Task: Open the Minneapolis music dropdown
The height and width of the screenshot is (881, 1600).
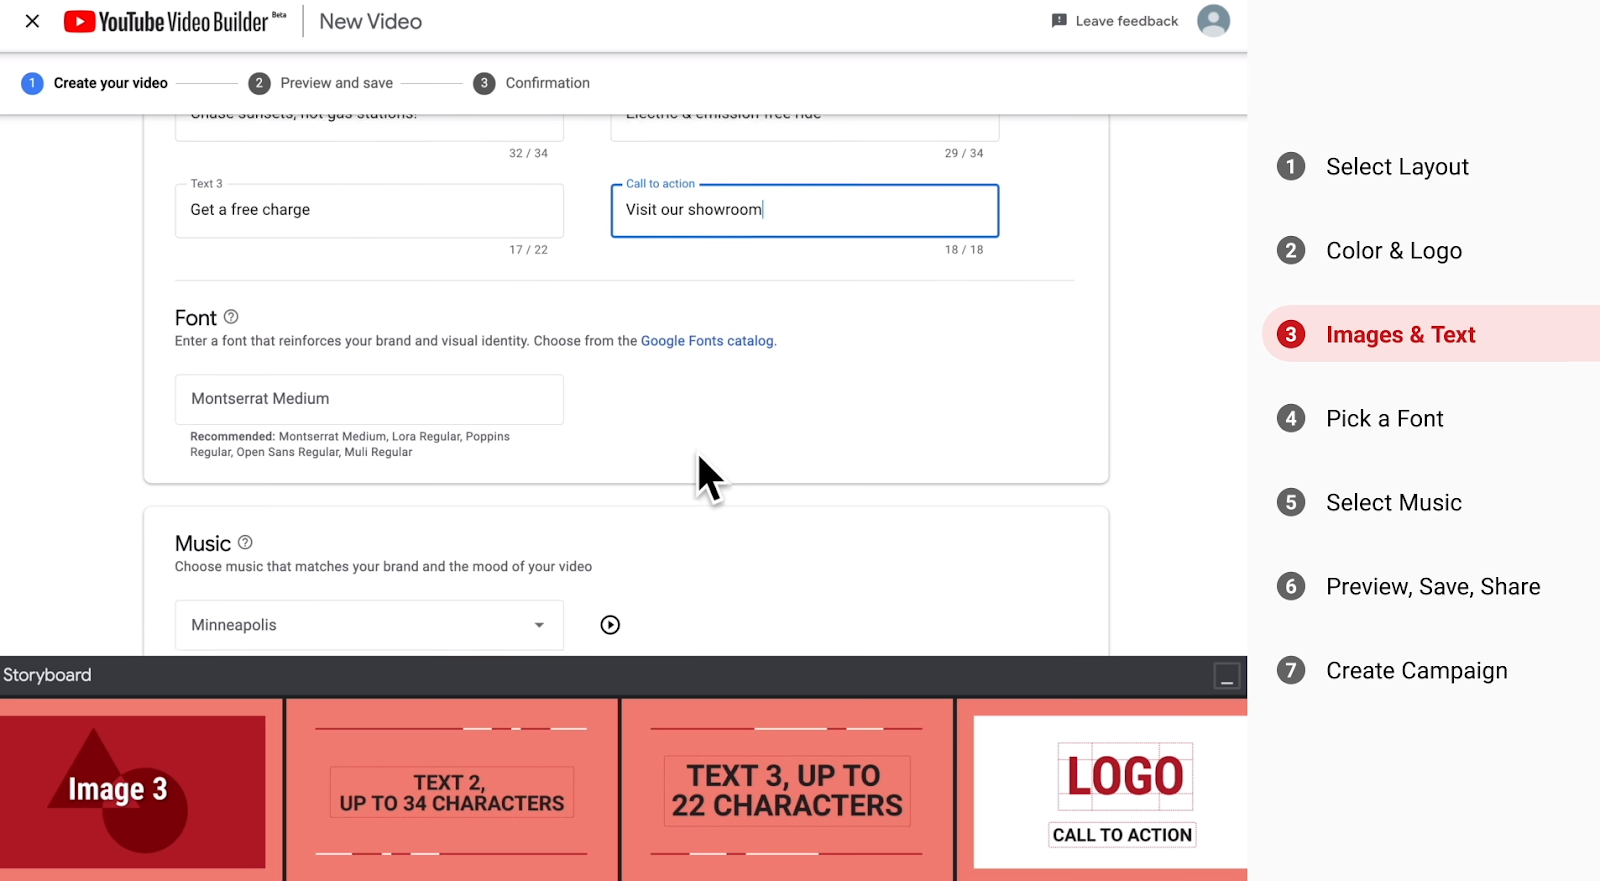Action: (369, 625)
